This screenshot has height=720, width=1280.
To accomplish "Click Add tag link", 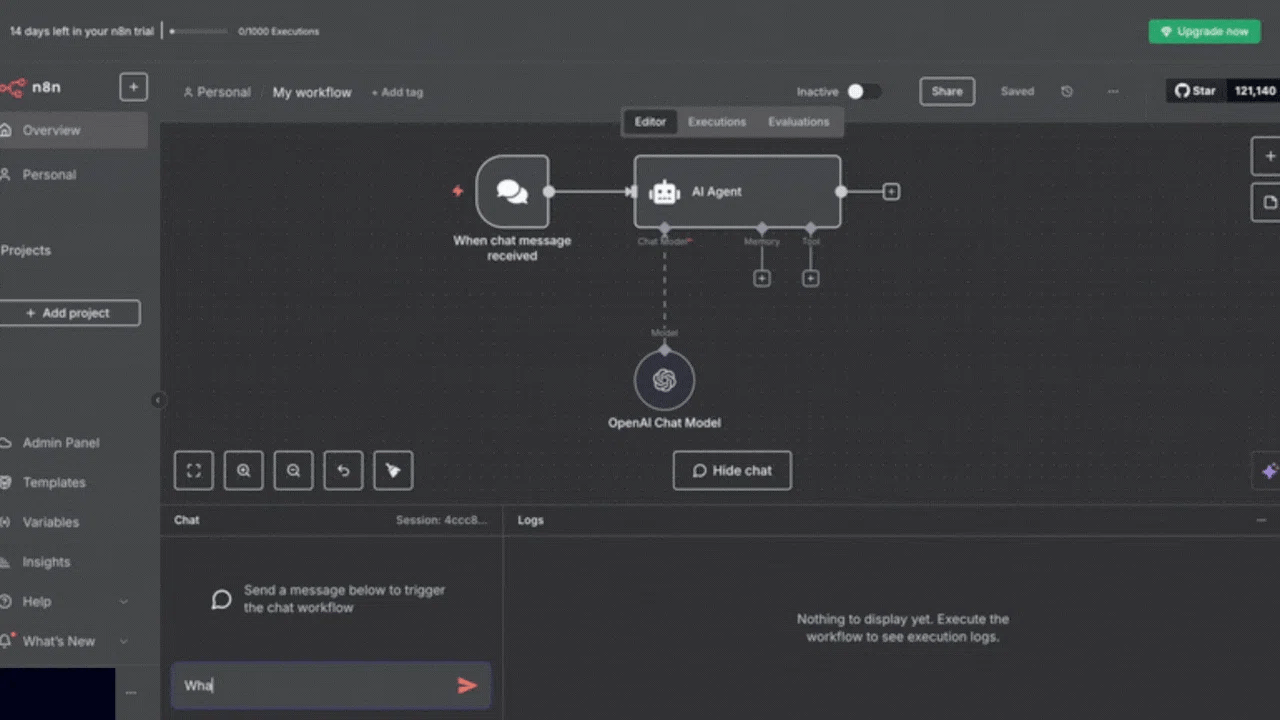I will pyautogui.click(x=397, y=92).
